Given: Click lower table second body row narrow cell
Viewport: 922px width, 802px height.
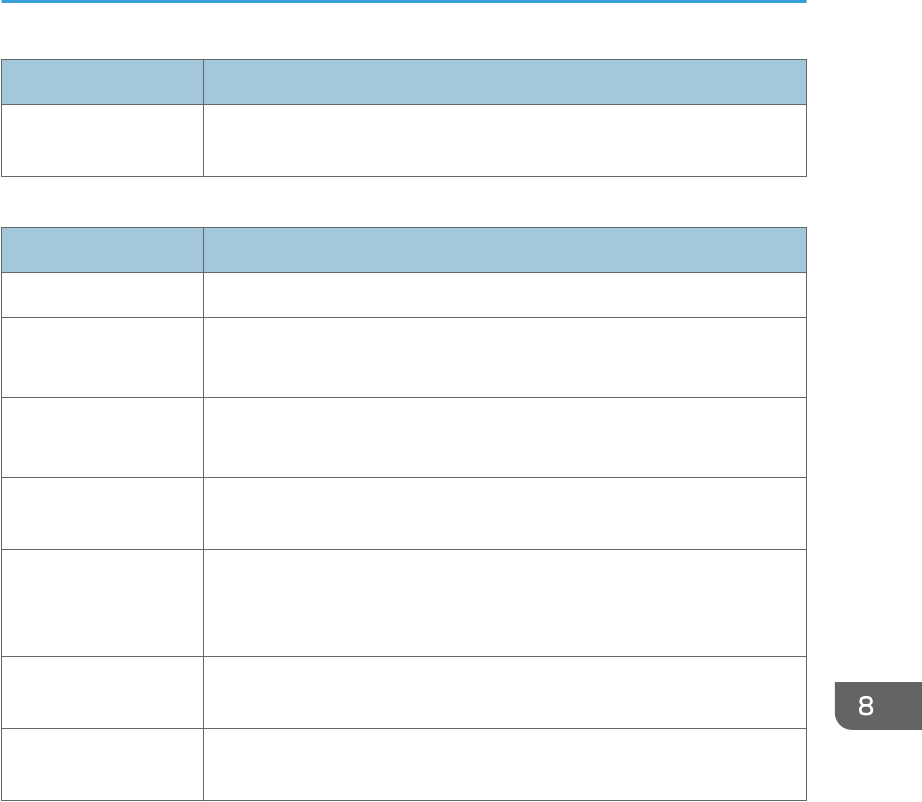Looking at the screenshot, I should (102, 357).
